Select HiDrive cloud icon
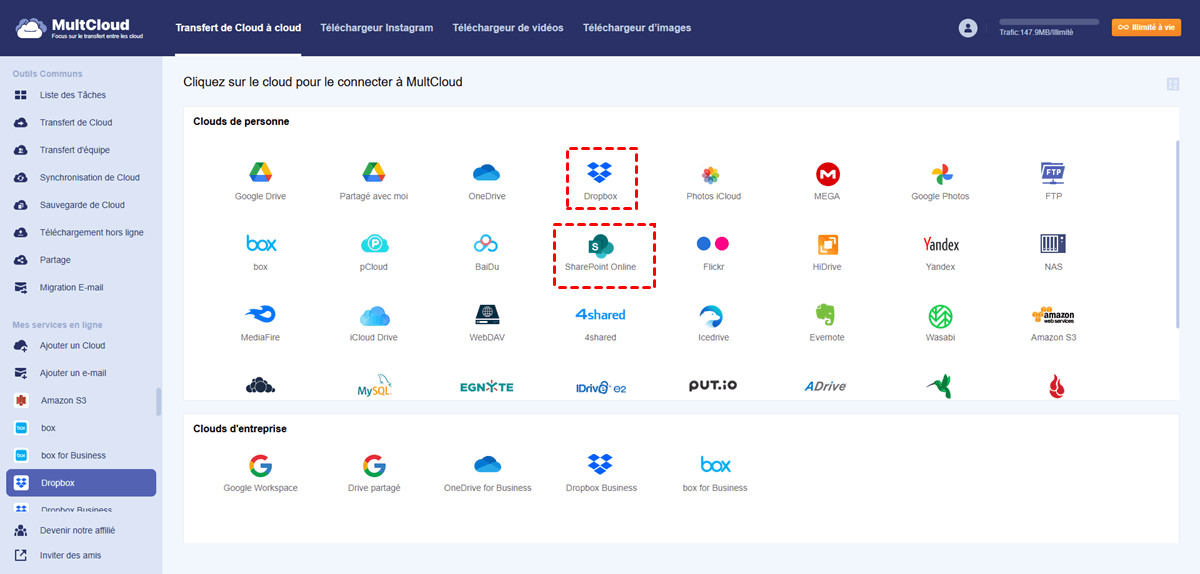This screenshot has width=1200, height=574. click(x=827, y=244)
